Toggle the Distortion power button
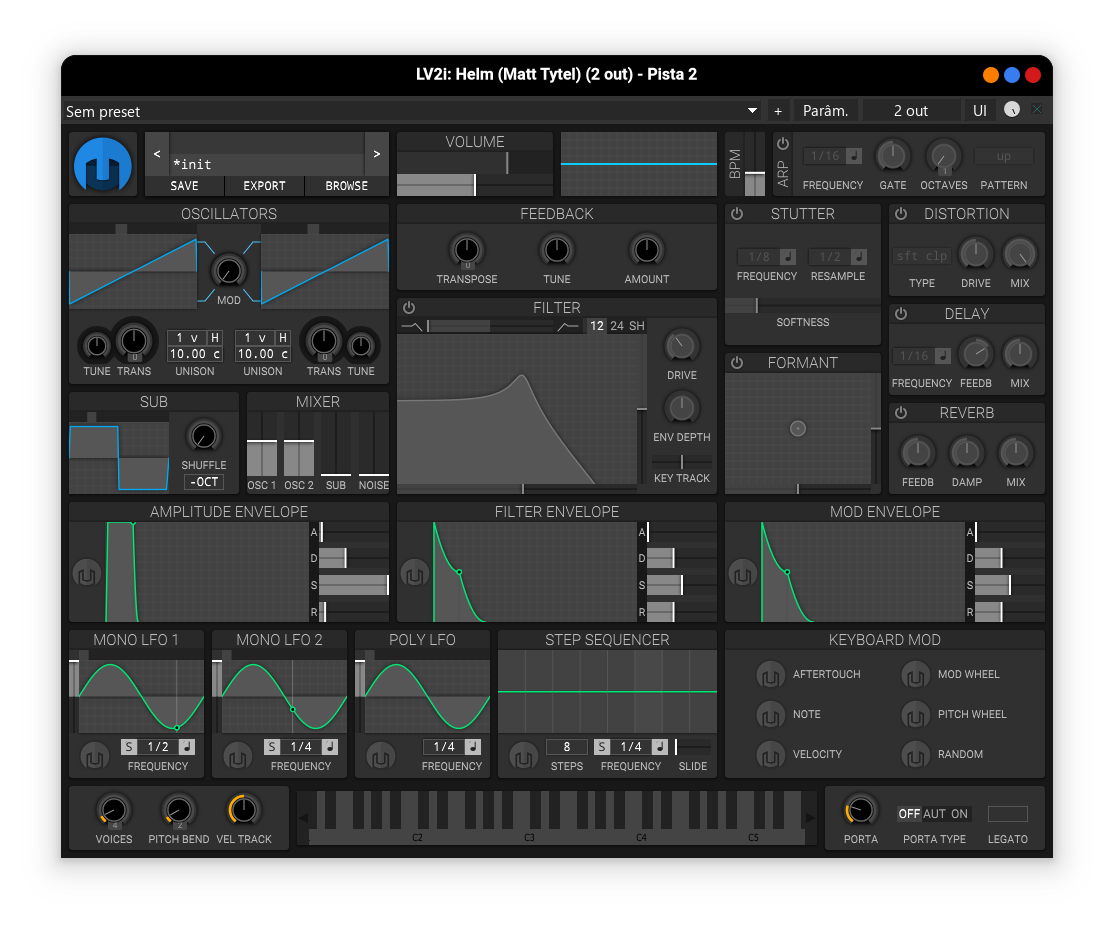Viewport: 1114px width, 925px height. point(900,214)
